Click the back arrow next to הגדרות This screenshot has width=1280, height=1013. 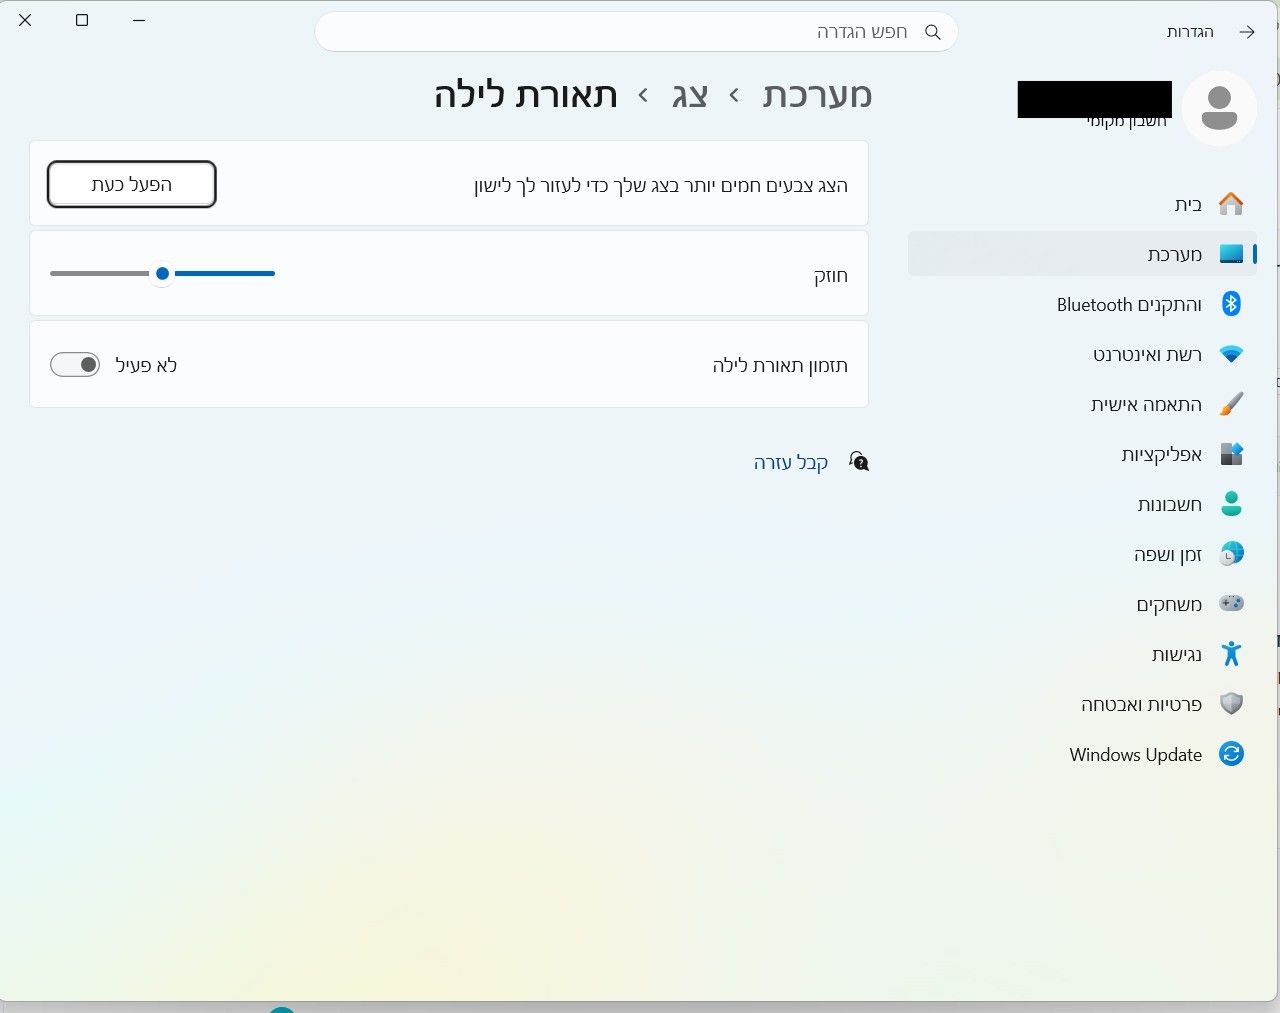pyautogui.click(x=1247, y=32)
